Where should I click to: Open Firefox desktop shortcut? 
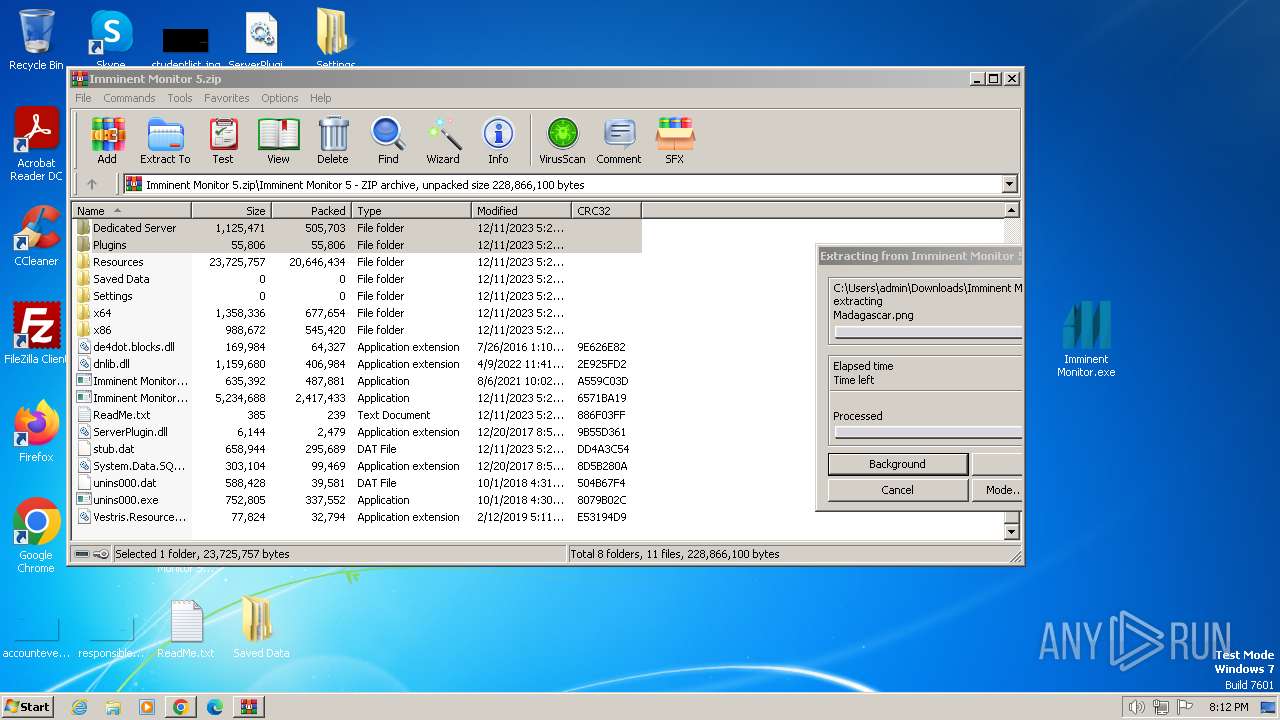pyautogui.click(x=36, y=432)
